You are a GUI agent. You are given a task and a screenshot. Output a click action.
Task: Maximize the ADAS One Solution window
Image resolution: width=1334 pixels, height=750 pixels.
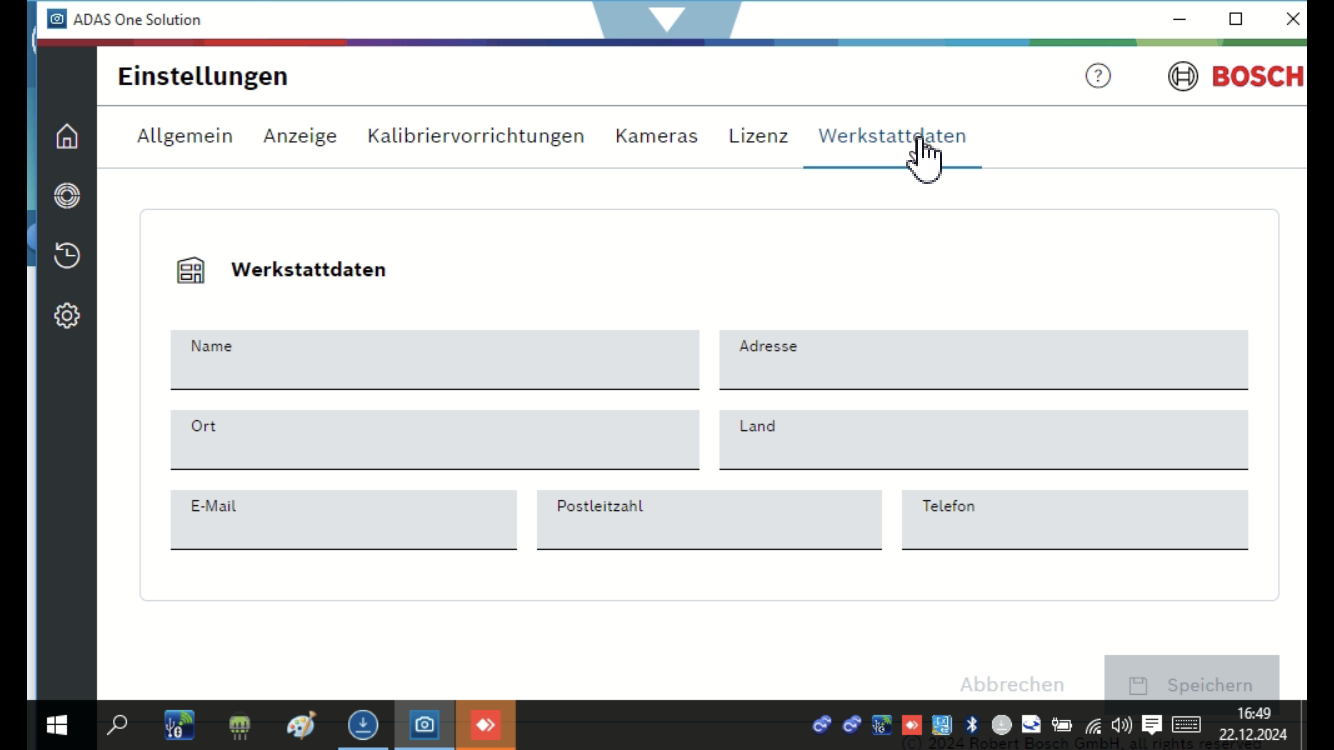1236,19
